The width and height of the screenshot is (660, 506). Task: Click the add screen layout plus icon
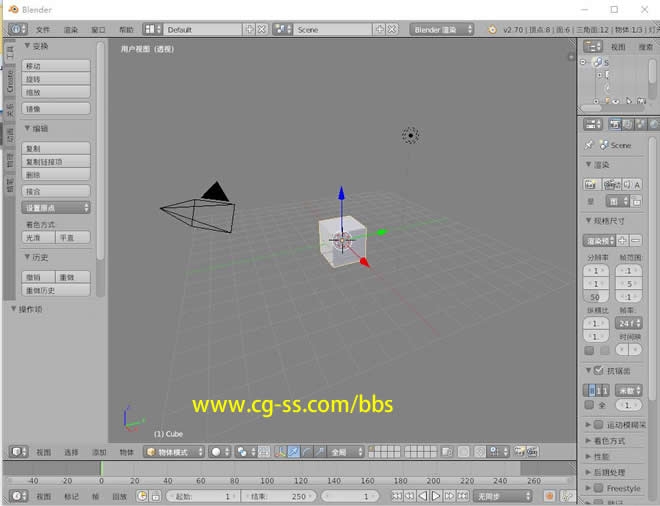250,30
